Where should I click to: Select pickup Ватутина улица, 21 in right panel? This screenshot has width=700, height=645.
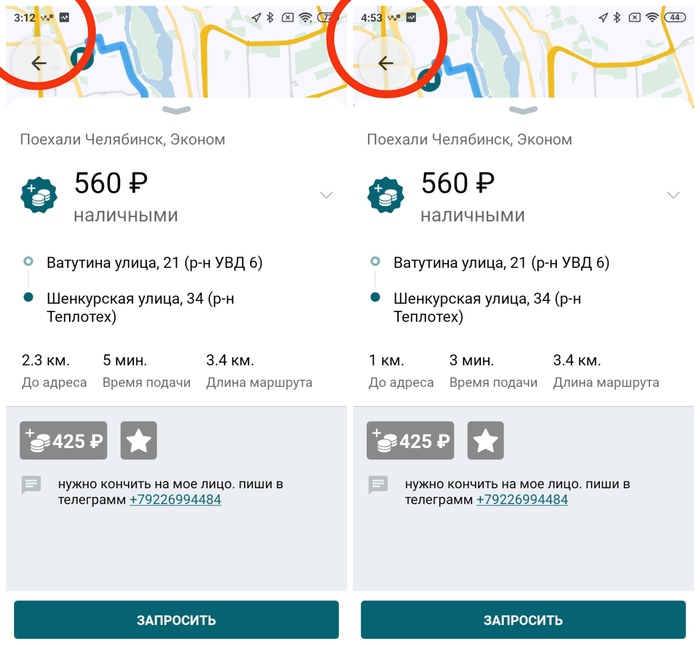pyautogui.click(x=501, y=262)
